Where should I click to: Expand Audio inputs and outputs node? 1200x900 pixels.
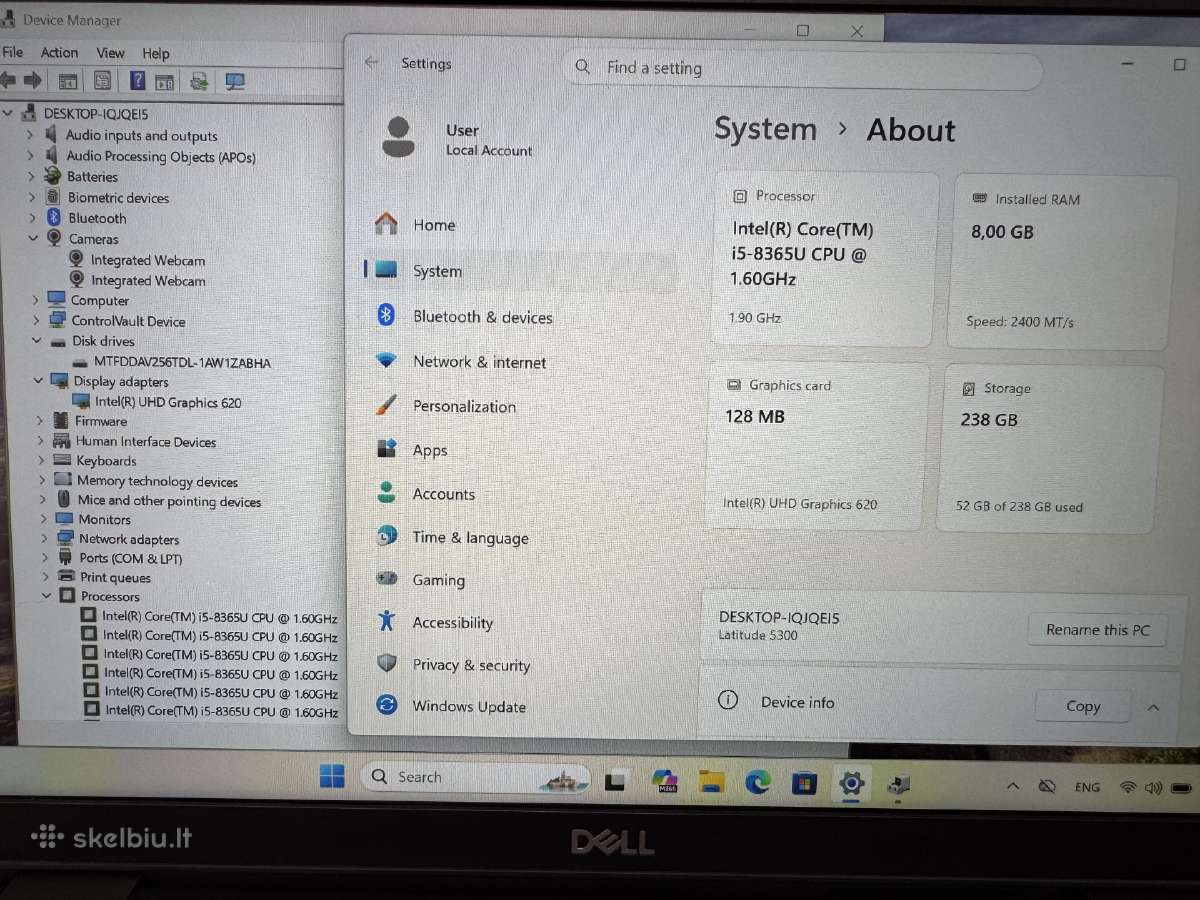30,135
